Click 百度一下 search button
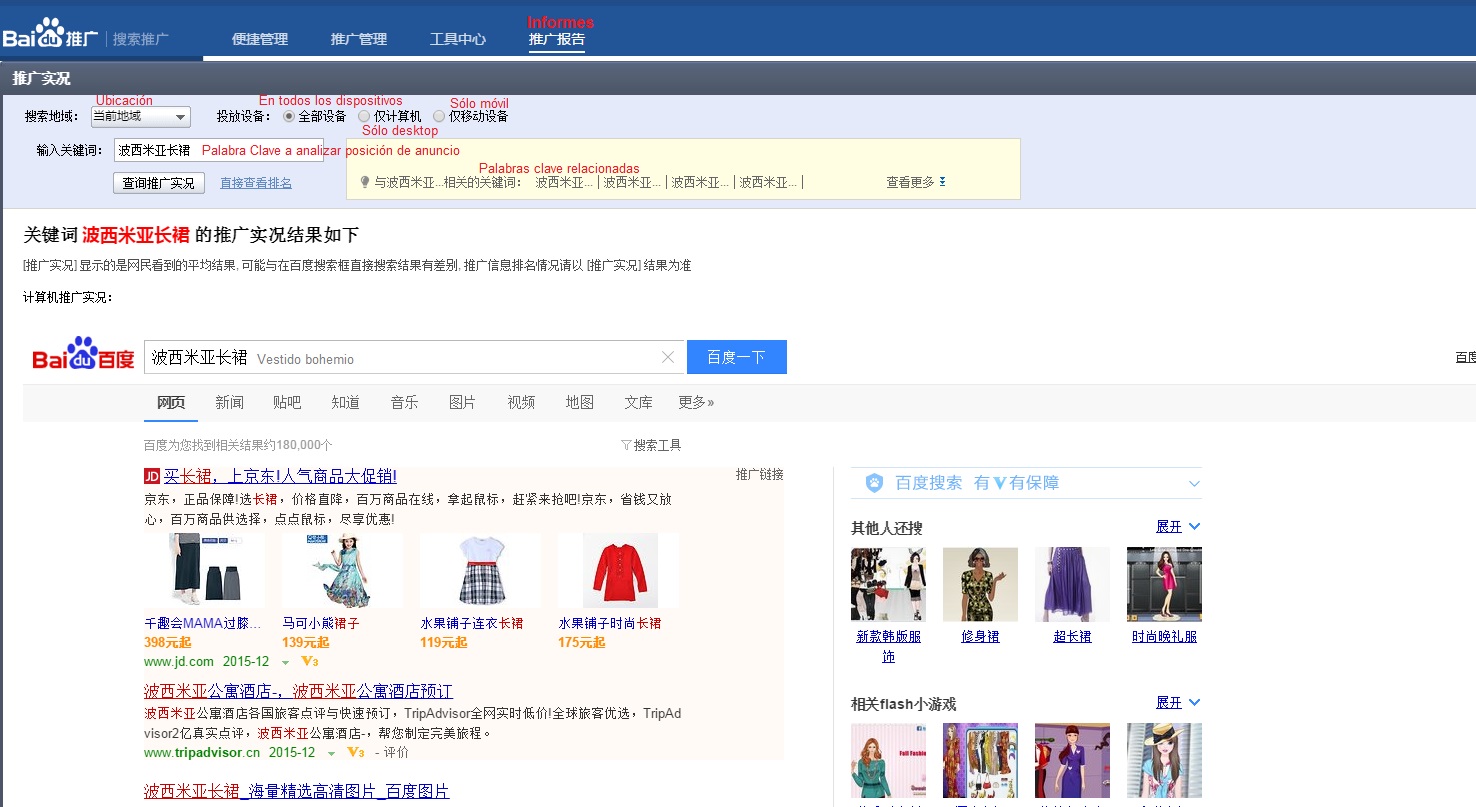The image size is (1476, 807). click(x=737, y=357)
